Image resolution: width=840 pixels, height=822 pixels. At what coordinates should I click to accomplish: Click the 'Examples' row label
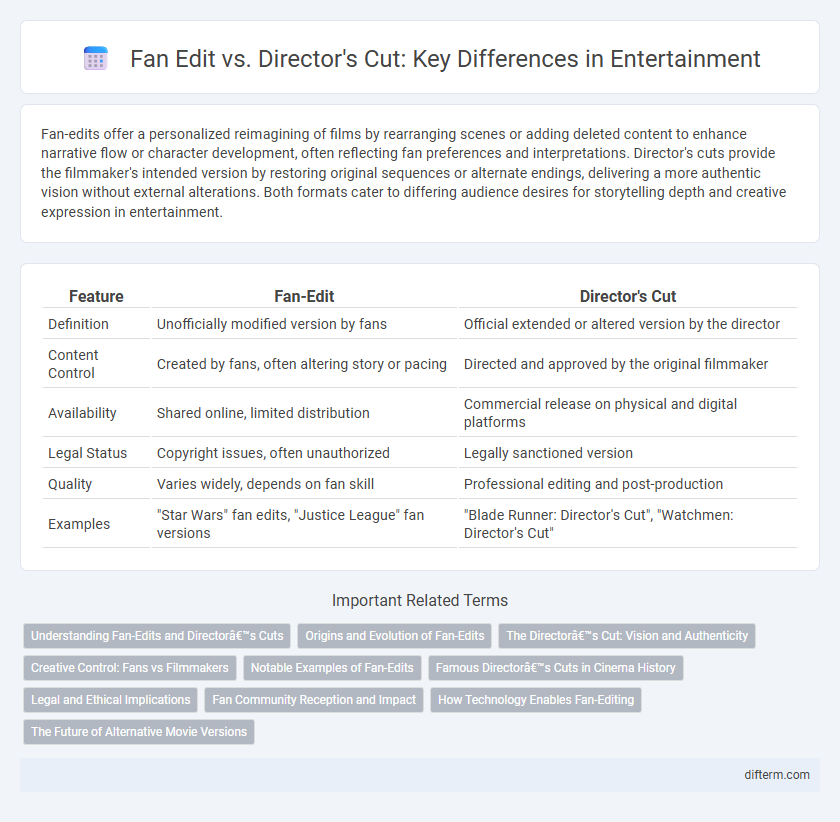pos(79,524)
